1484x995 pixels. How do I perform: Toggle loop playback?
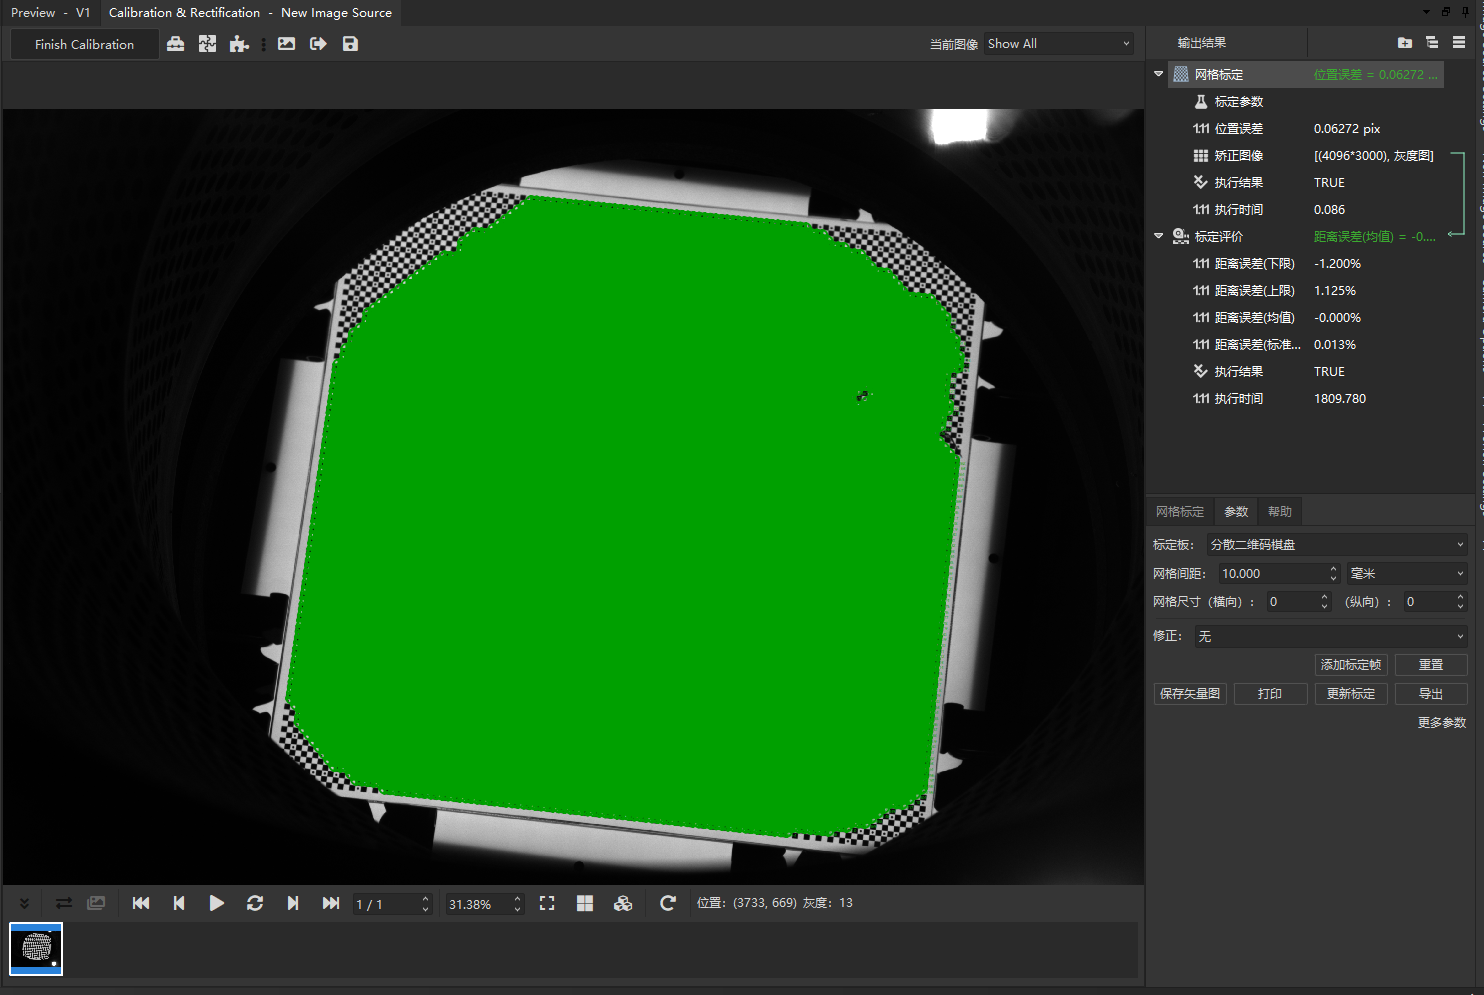255,903
